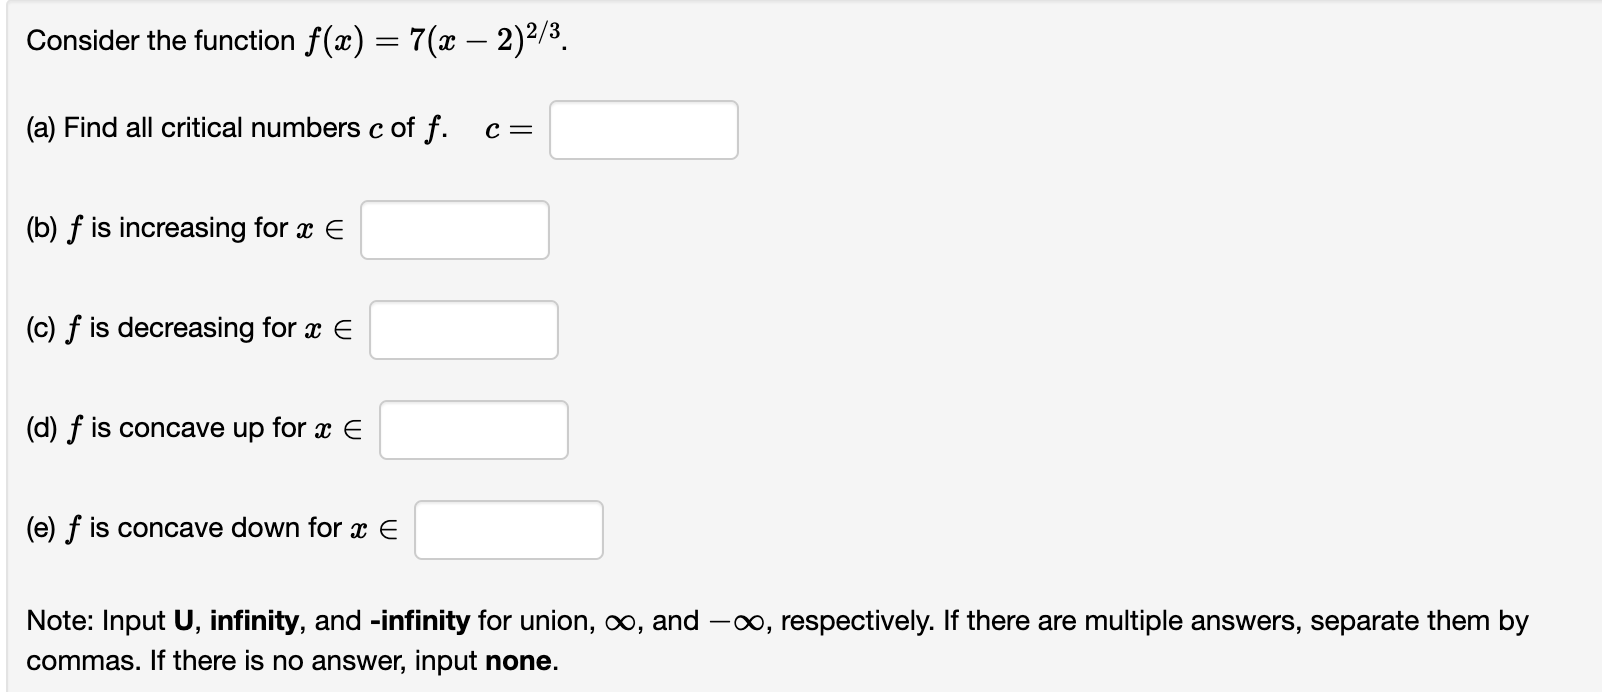Click the label for part (e)

[40, 528]
